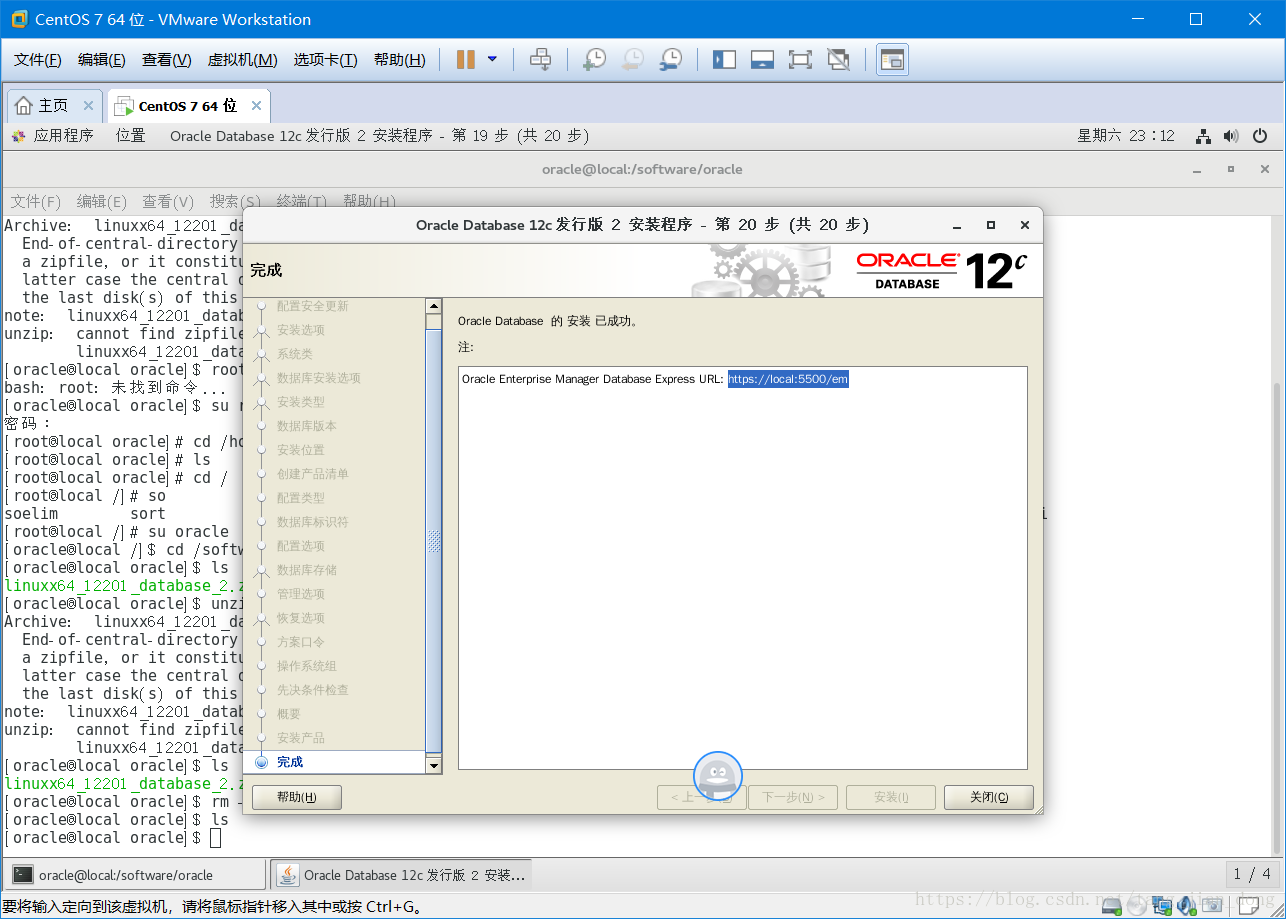Click the VMware suspend (pause) icon
This screenshot has height=919, width=1286.
(x=465, y=60)
